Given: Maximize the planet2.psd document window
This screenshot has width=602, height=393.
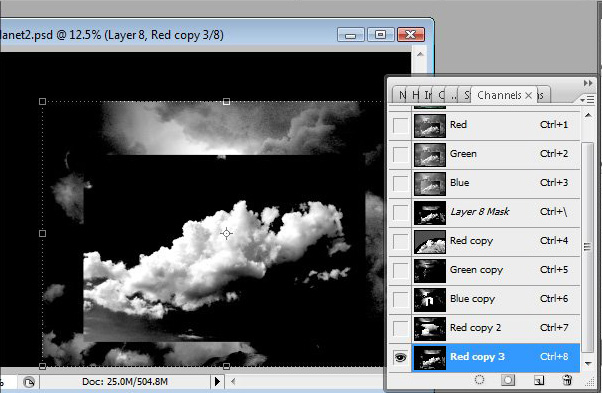Looking at the screenshot, I should pyautogui.click(x=380, y=35).
